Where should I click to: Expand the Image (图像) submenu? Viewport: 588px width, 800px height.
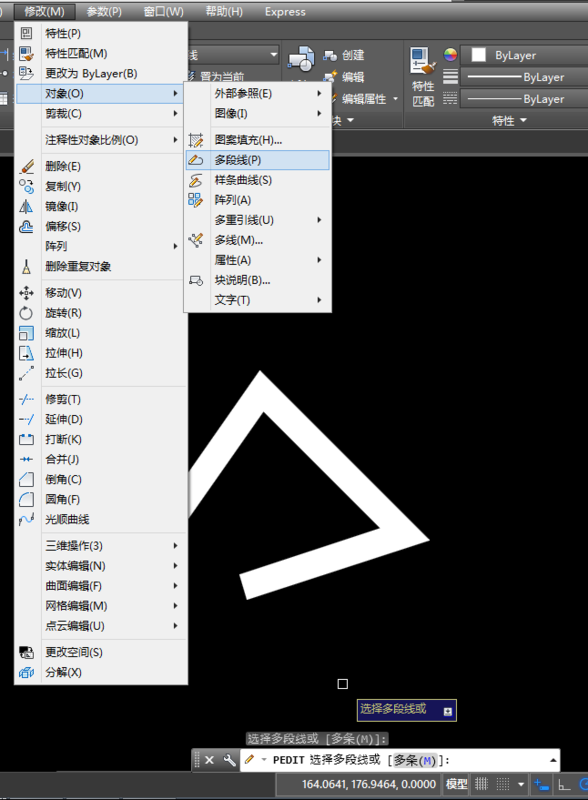(x=257, y=113)
